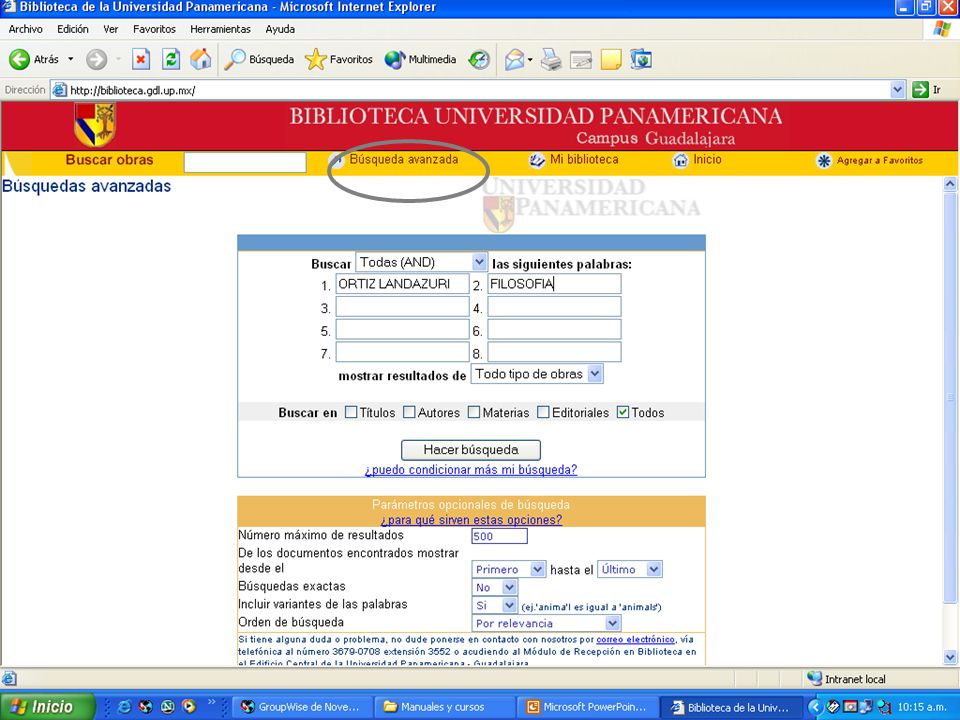Click page scrollbar down arrow
The height and width of the screenshot is (720, 960).
950,658
